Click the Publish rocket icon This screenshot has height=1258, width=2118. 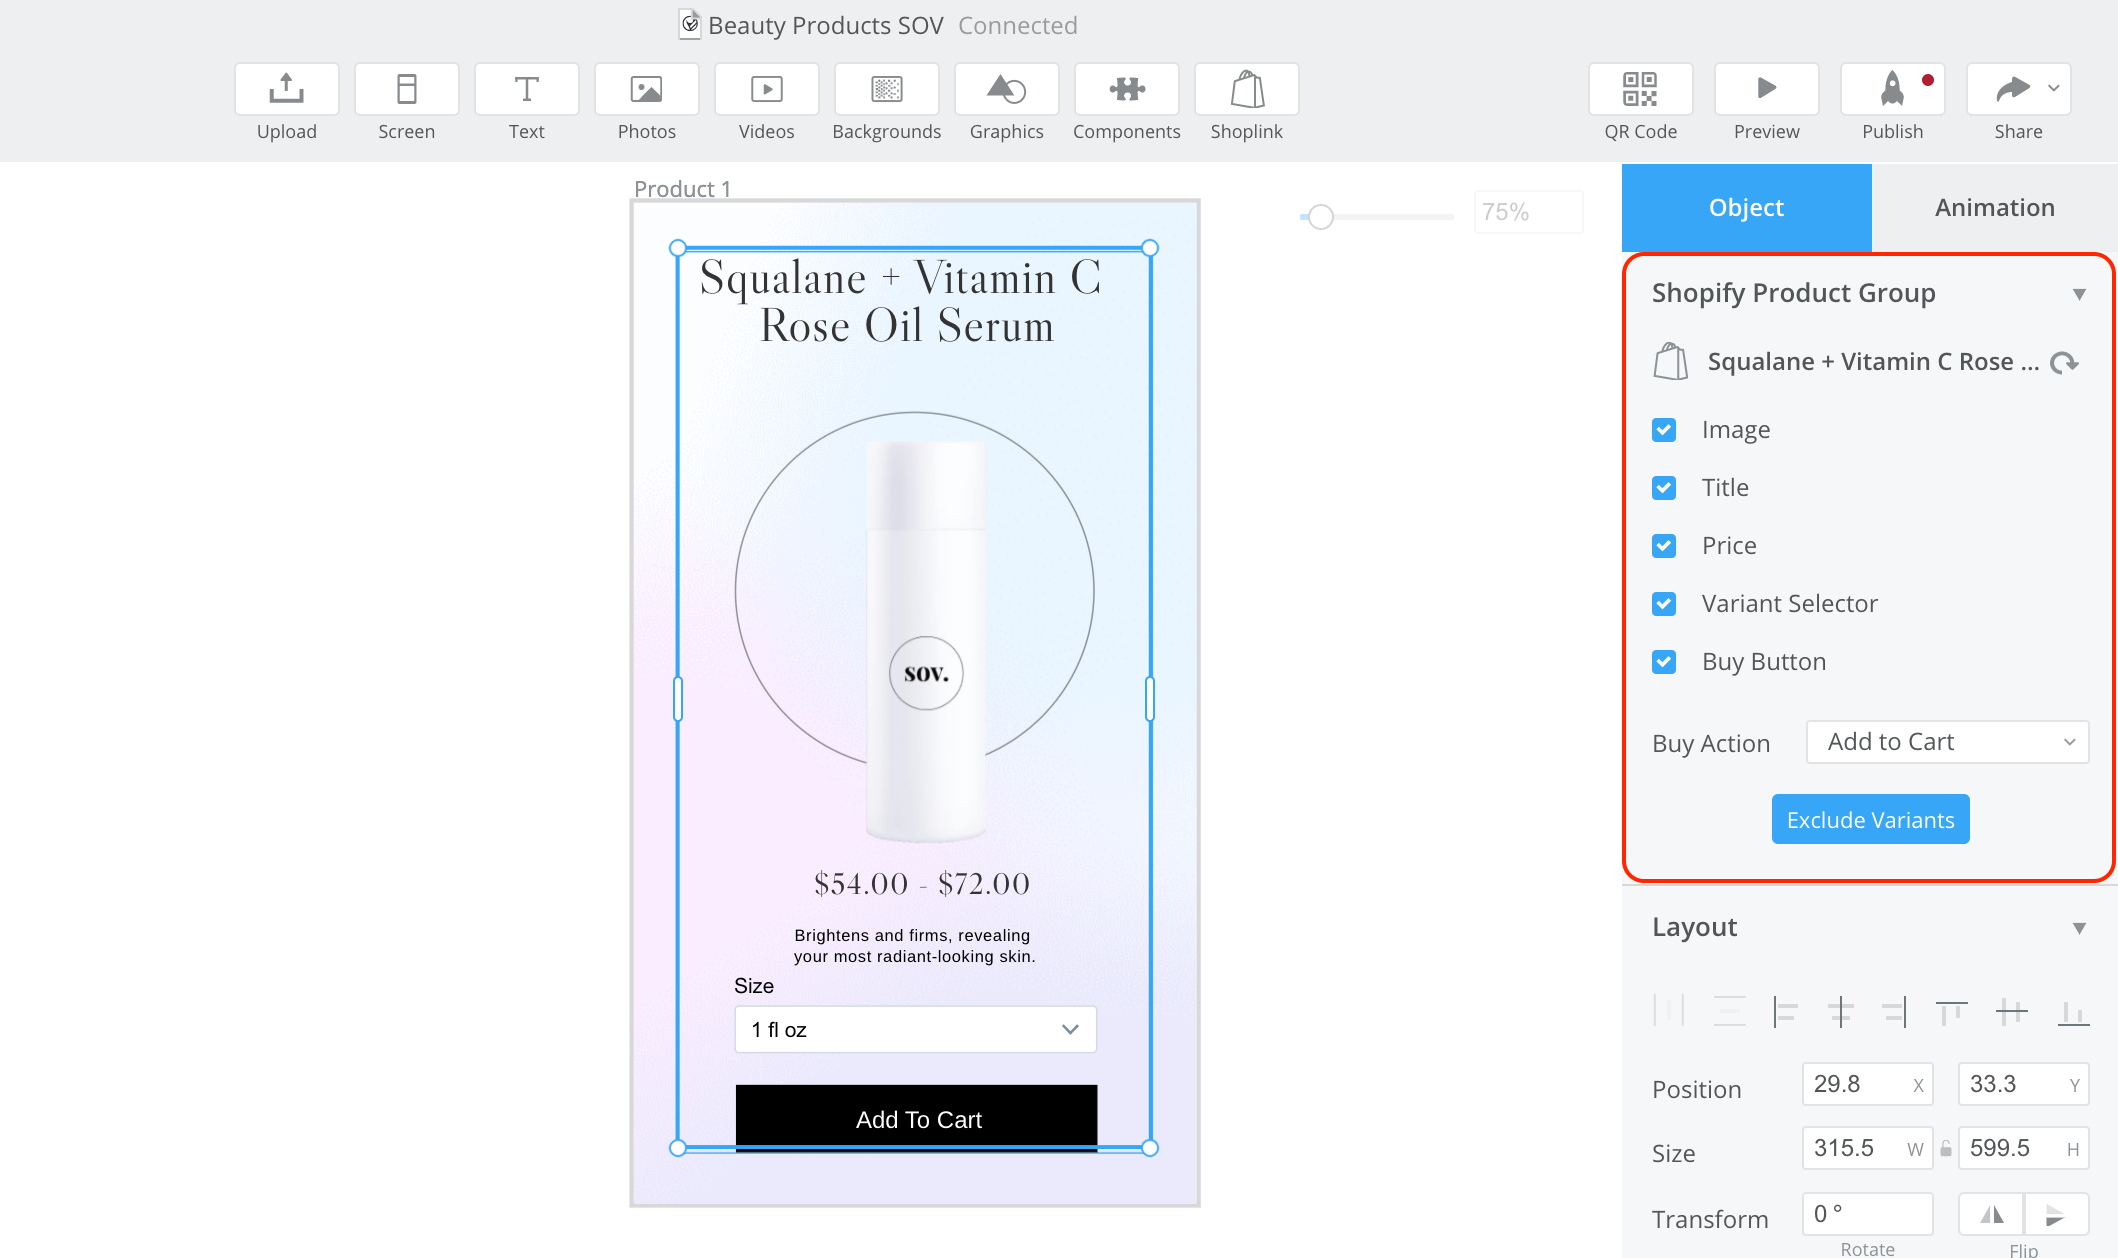(1892, 90)
